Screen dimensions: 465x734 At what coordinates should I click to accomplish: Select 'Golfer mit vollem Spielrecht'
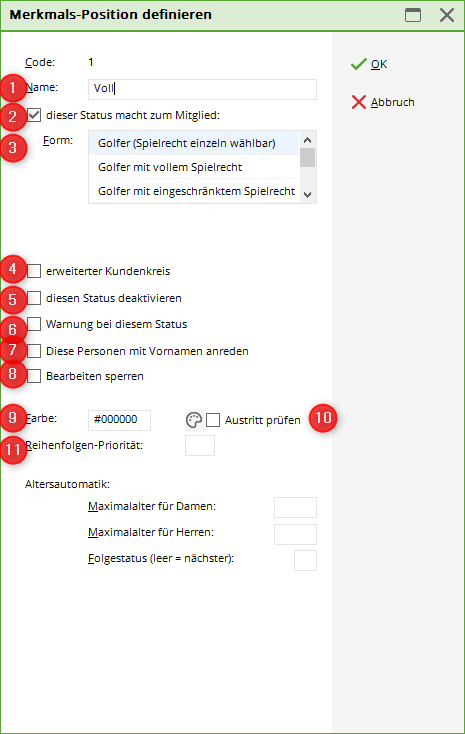pos(194,167)
